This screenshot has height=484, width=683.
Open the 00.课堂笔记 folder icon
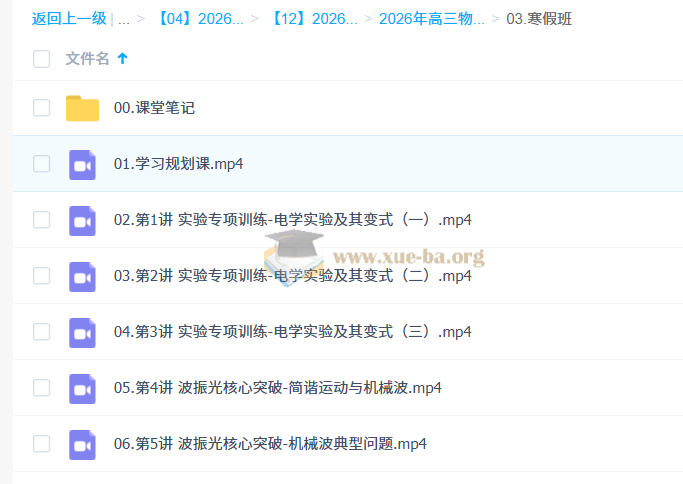click(x=82, y=108)
